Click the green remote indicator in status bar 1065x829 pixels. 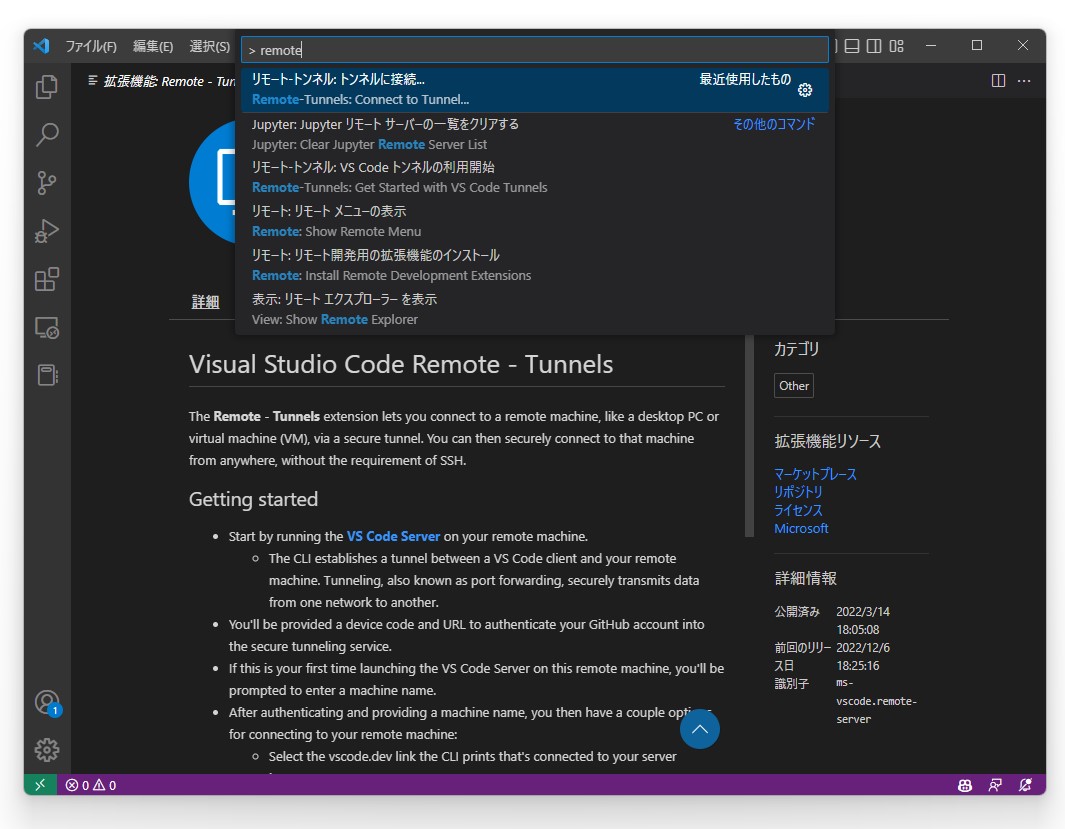point(40,785)
